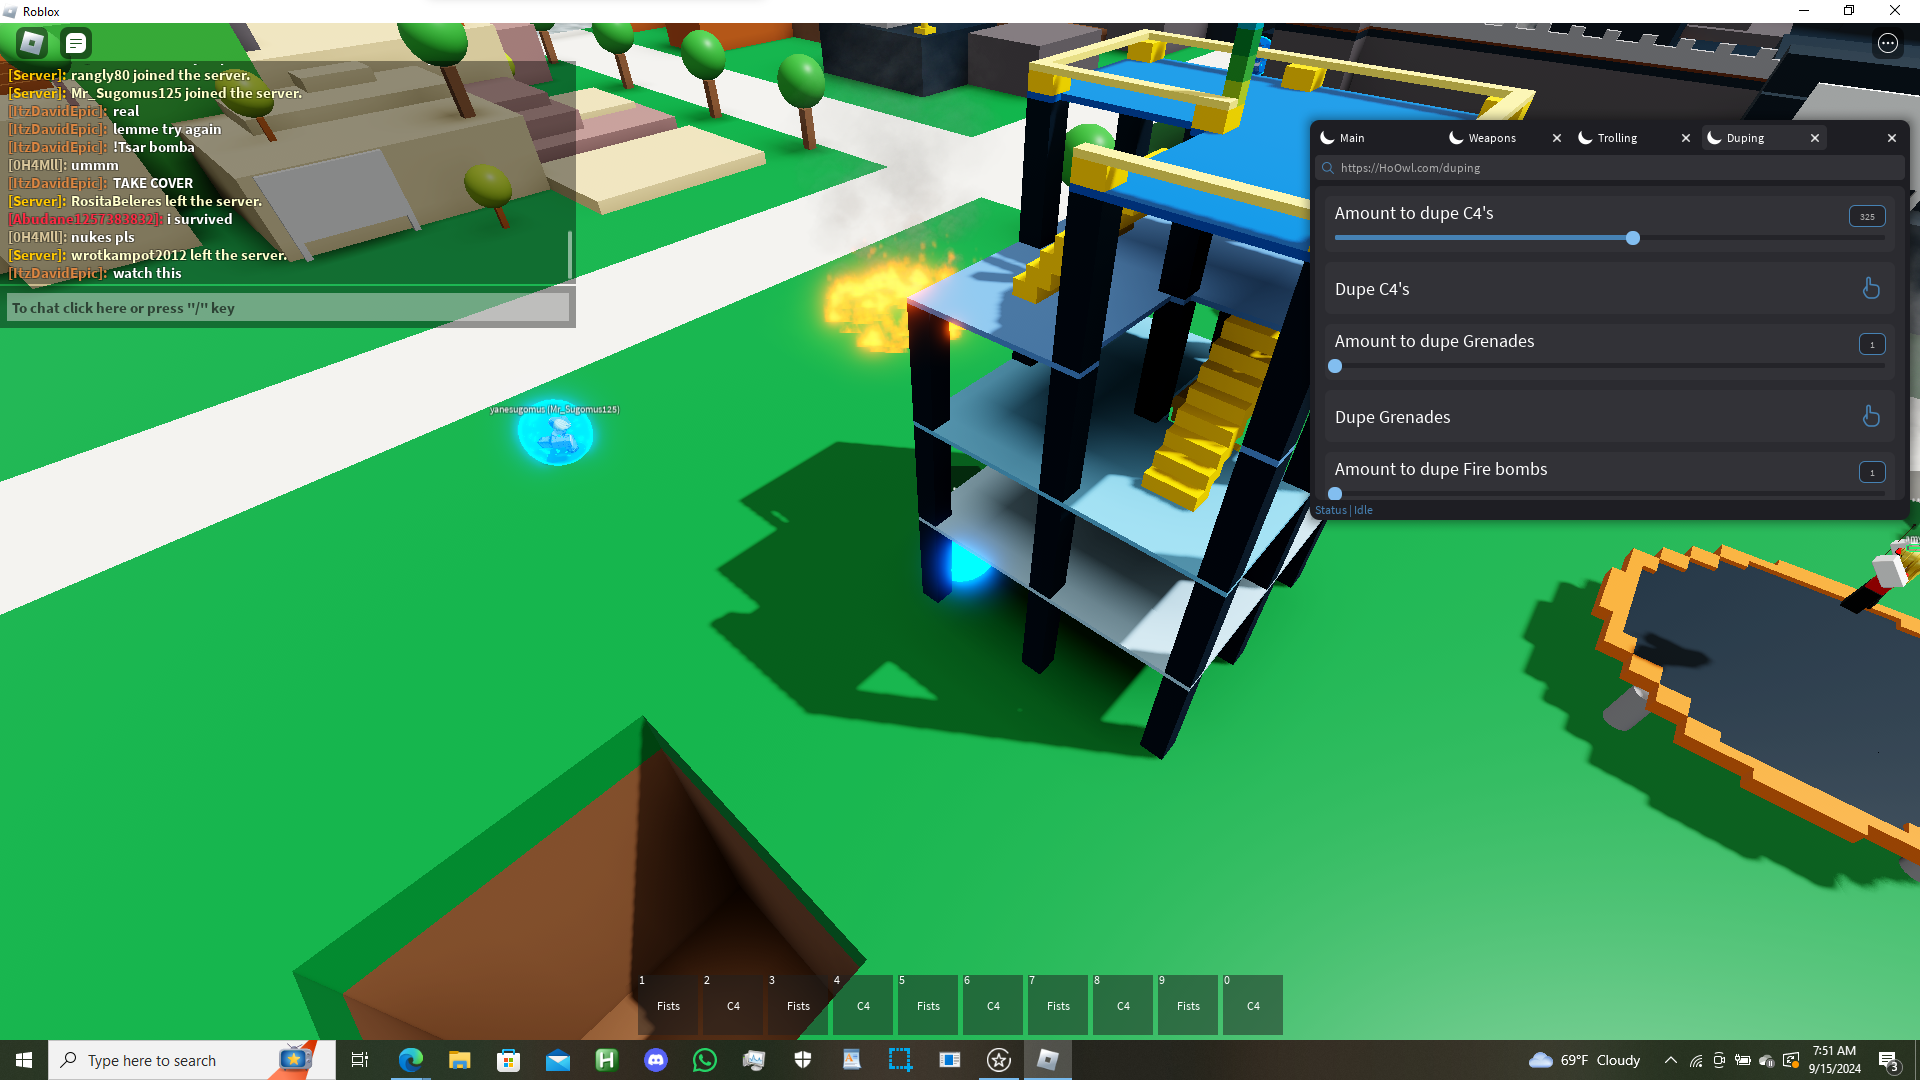Open WhatsApp from the taskbar

pyautogui.click(x=704, y=1060)
